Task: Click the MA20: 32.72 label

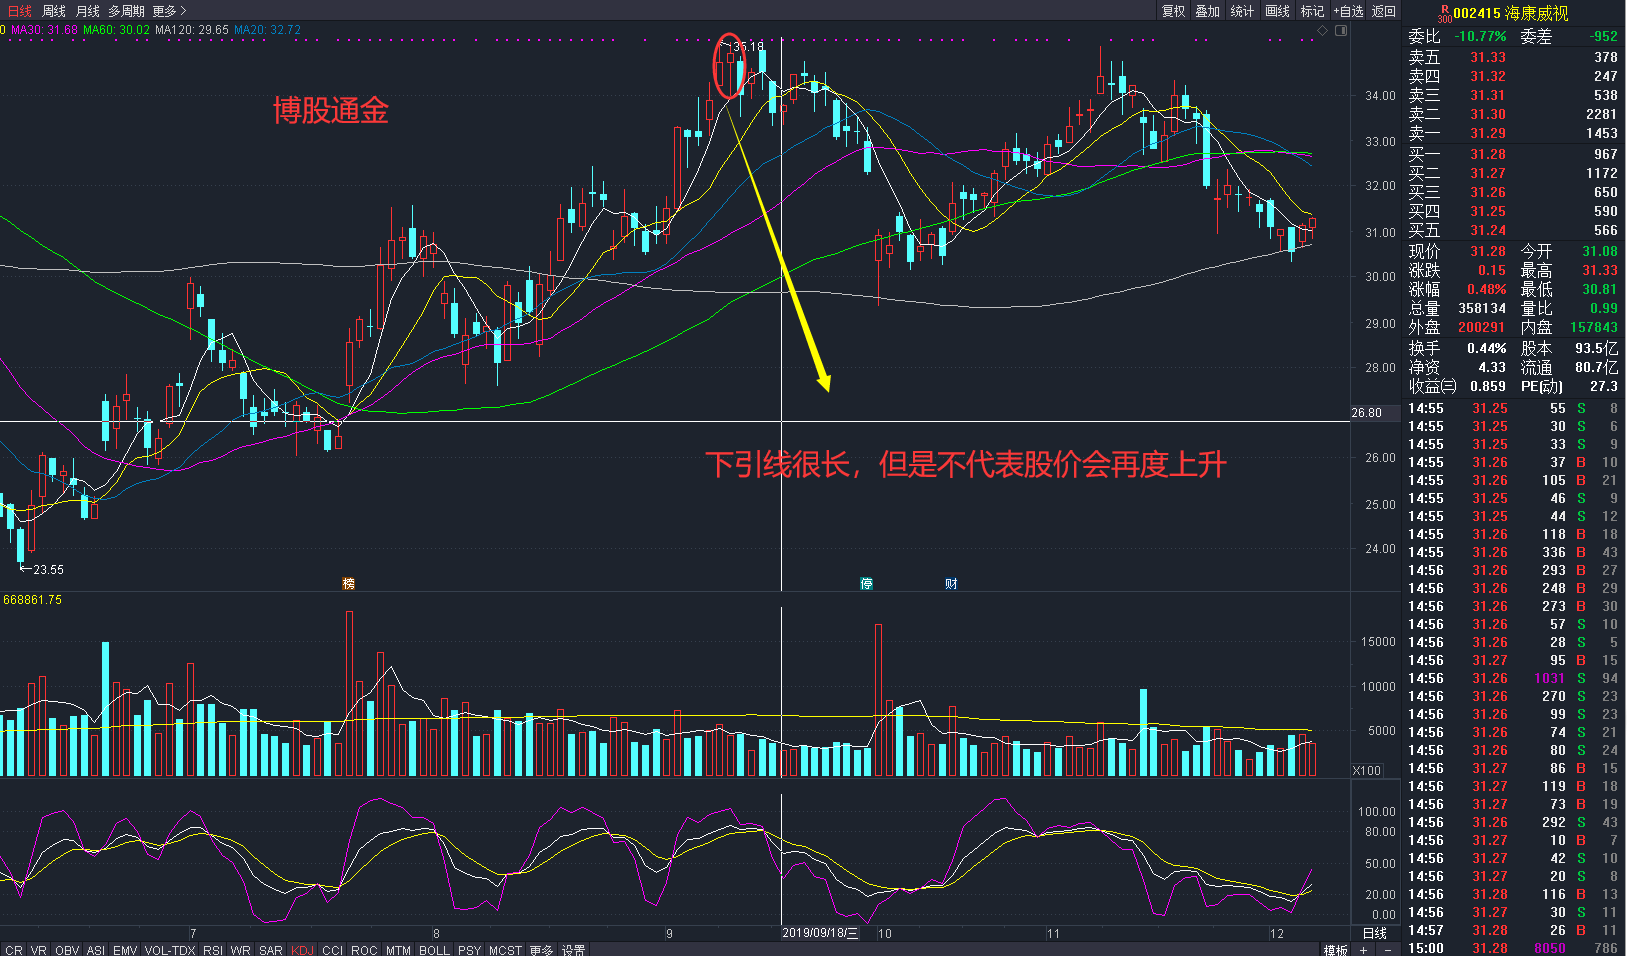Action: (267, 30)
